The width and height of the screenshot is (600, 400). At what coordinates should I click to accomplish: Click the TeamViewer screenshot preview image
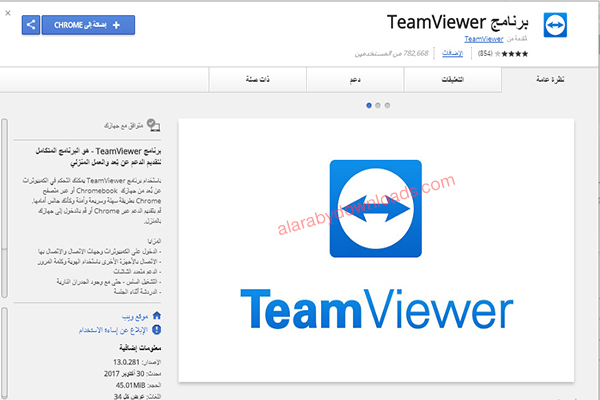tap(376, 250)
